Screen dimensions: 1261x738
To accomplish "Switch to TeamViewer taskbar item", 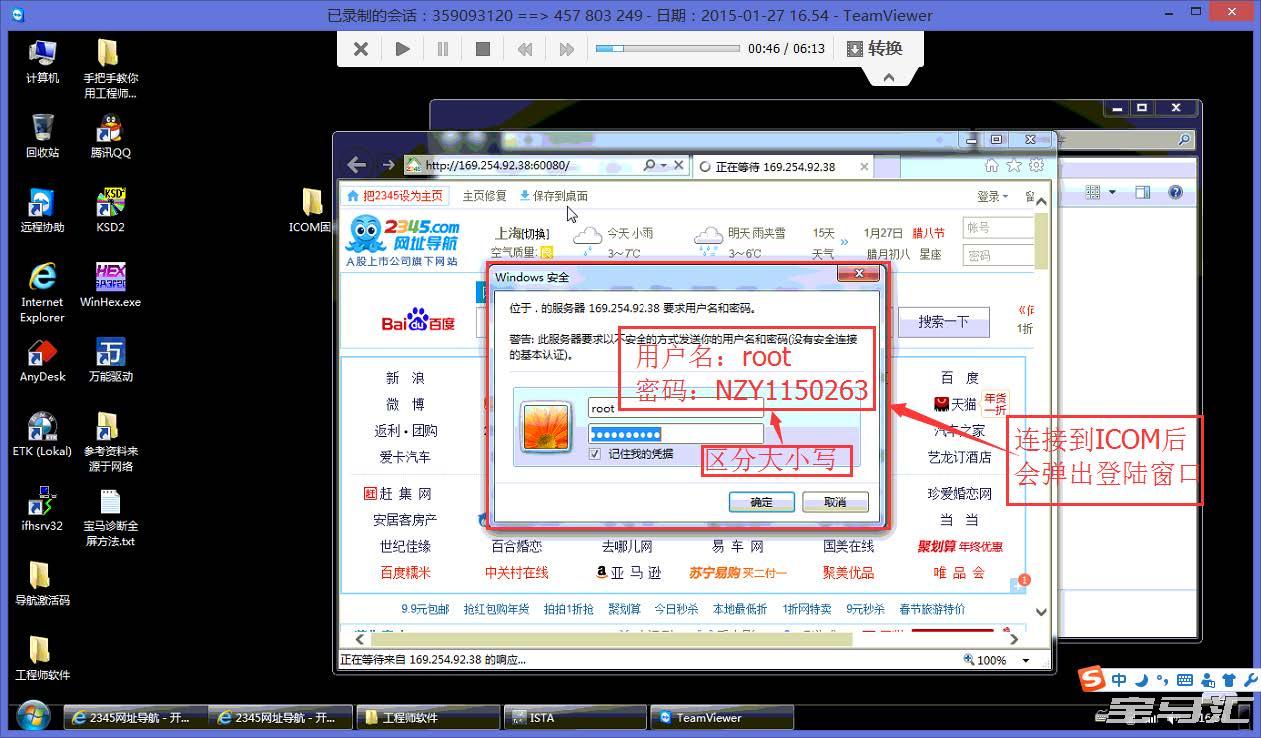I will pyautogui.click(x=722, y=717).
